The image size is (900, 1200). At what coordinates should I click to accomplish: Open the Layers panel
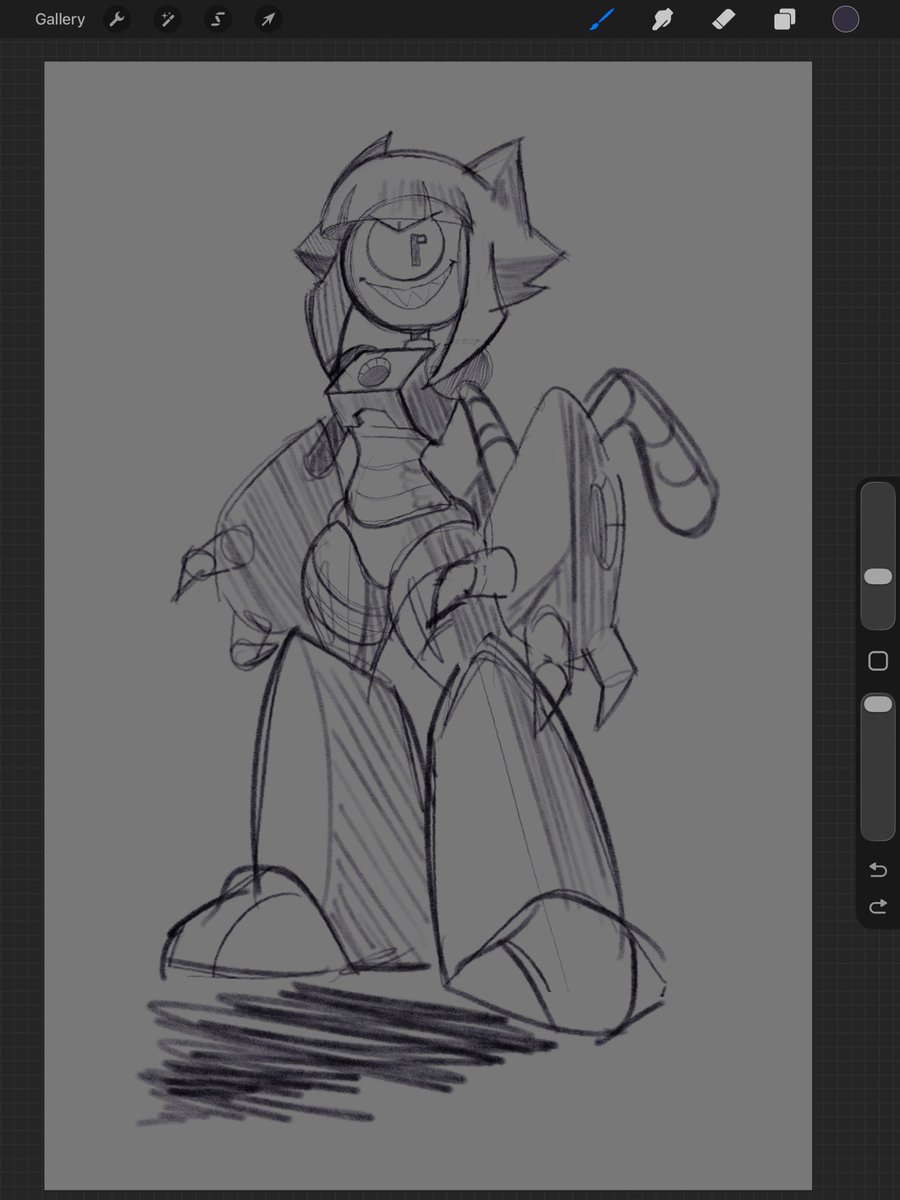(785, 19)
